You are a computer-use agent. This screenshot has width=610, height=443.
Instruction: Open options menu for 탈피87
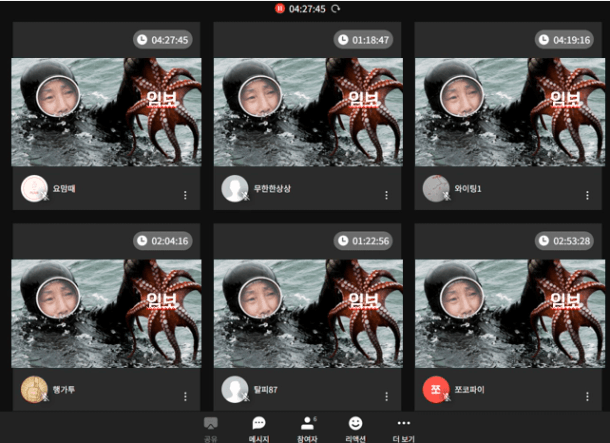[x=386, y=396]
